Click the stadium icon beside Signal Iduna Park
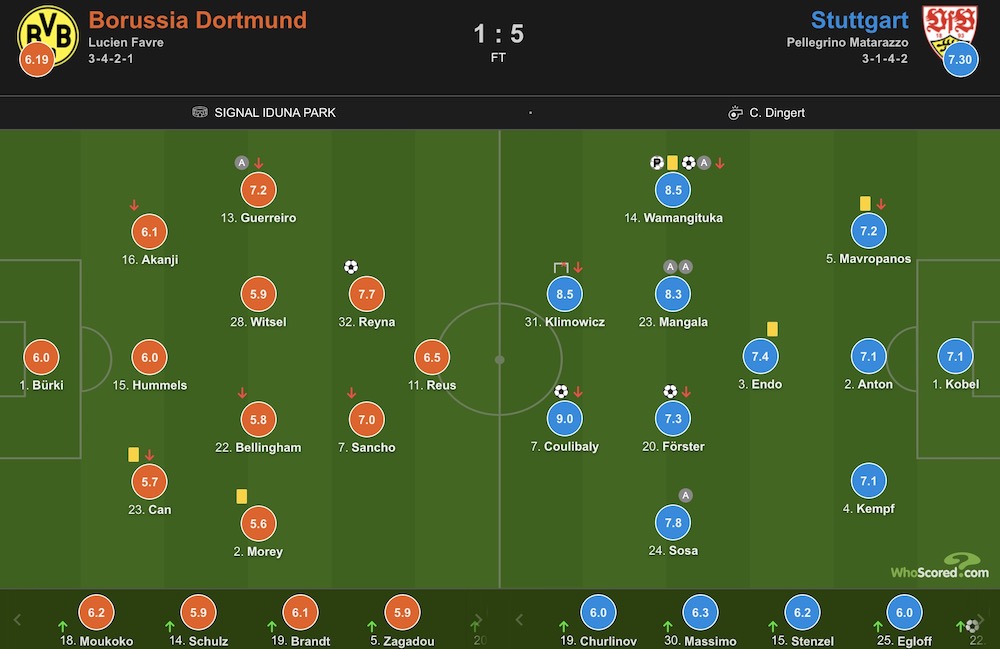Image resolution: width=1000 pixels, height=649 pixels. tap(200, 112)
